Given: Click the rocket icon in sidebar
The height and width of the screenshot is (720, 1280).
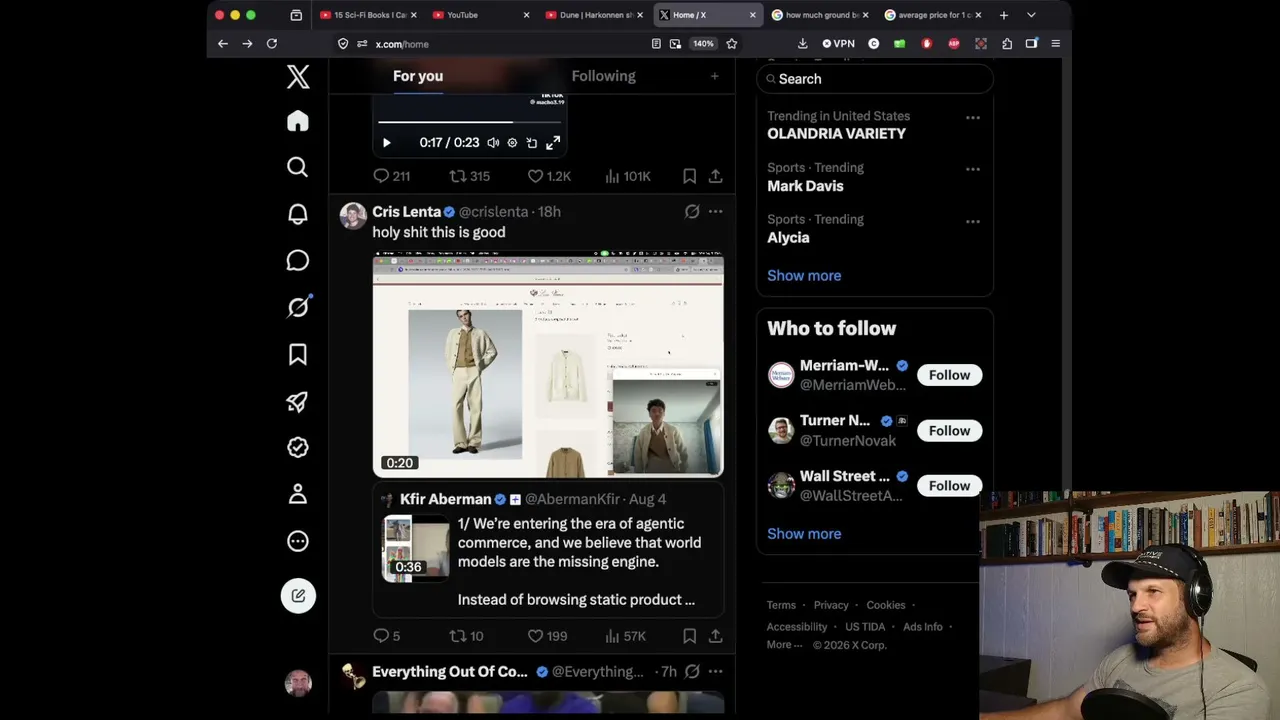Looking at the screenshot, I should point(298,401).
